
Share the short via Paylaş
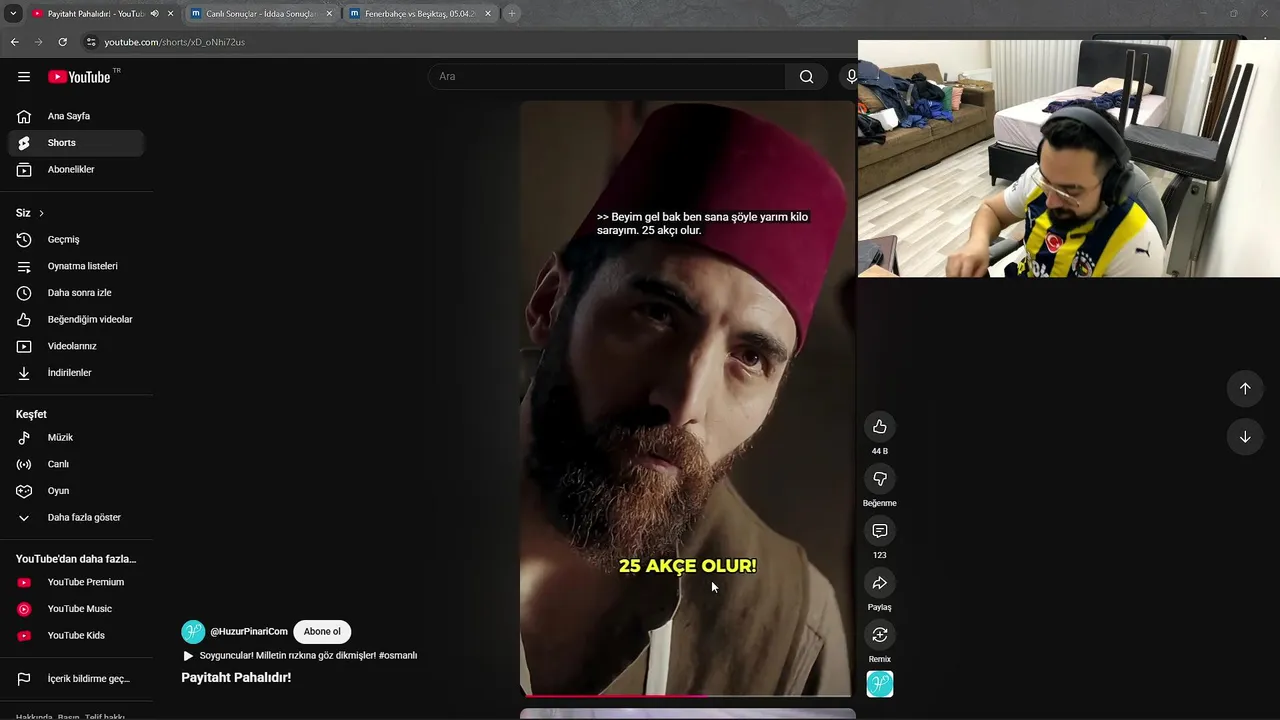tap(880, 583)
